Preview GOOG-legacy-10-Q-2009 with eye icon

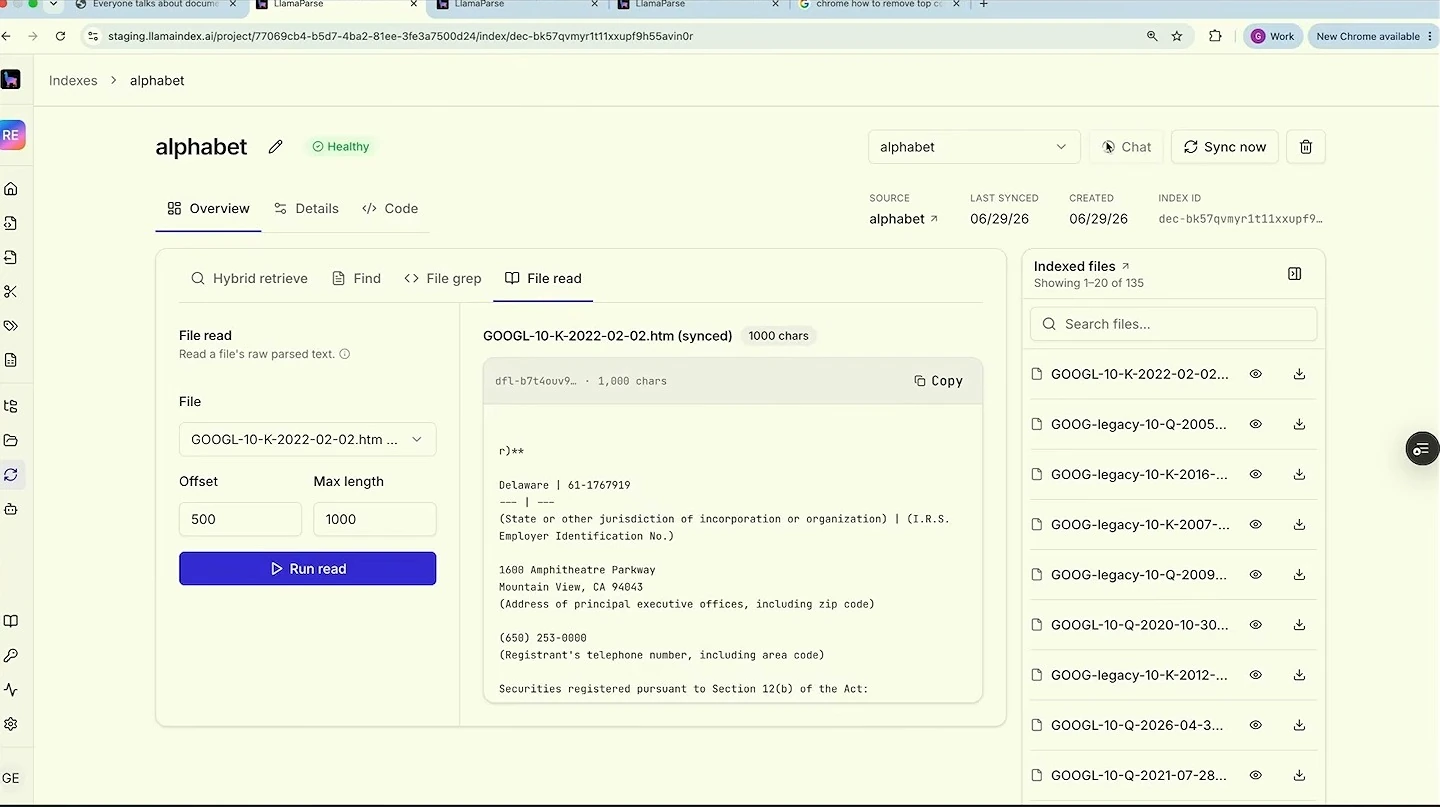pyautogui.click(x=1255, y=574)
